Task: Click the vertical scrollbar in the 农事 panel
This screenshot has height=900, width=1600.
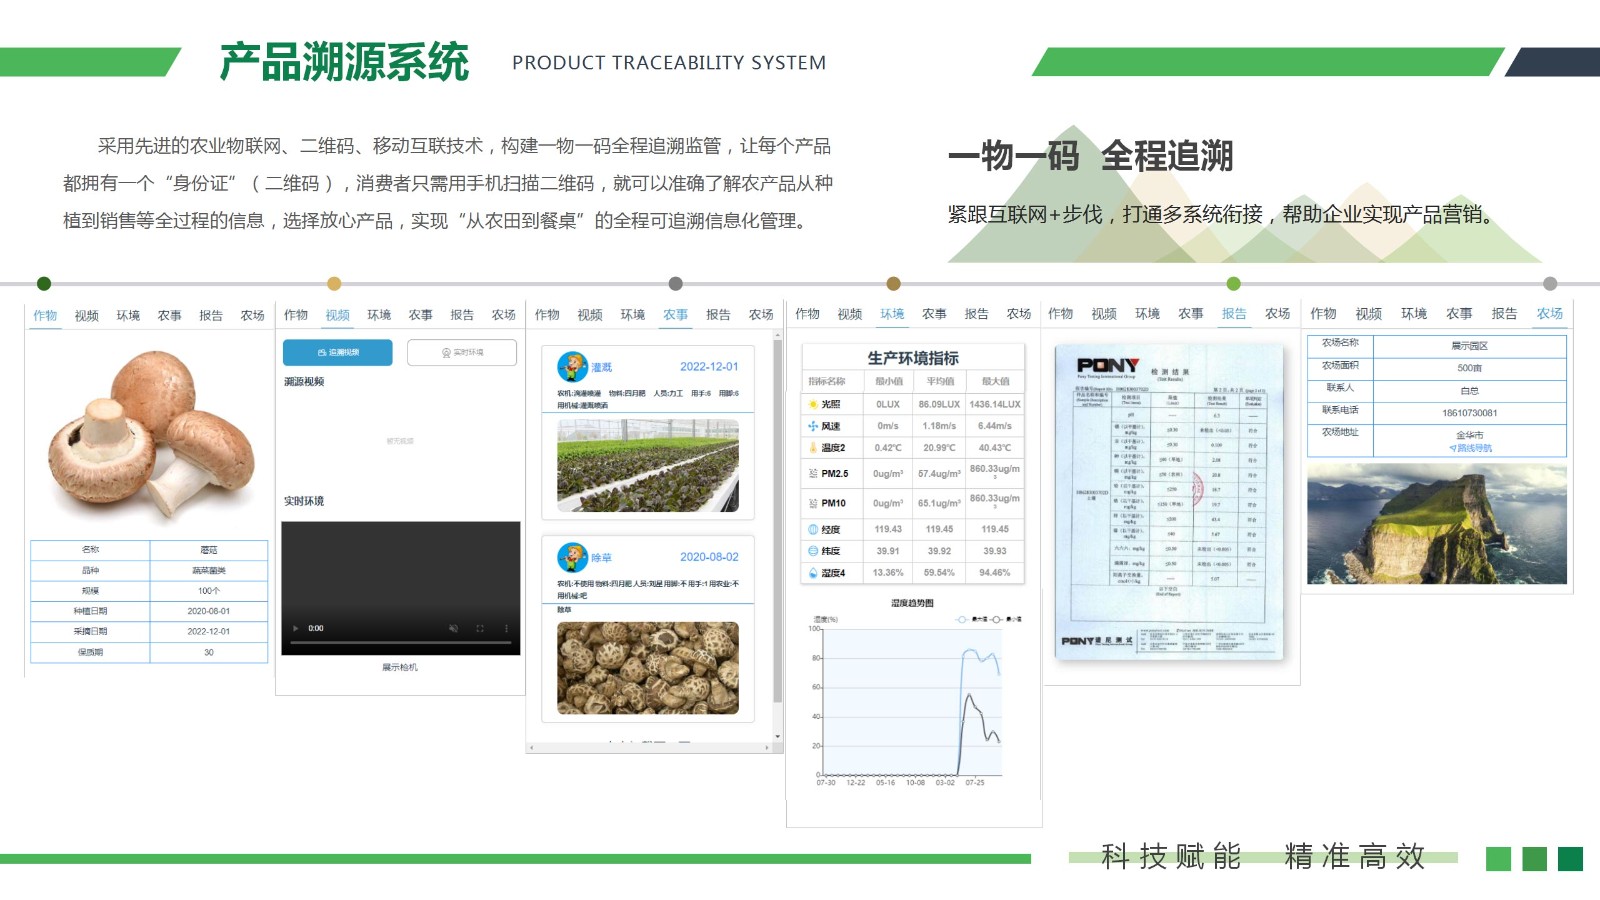Action: point(777,520)
